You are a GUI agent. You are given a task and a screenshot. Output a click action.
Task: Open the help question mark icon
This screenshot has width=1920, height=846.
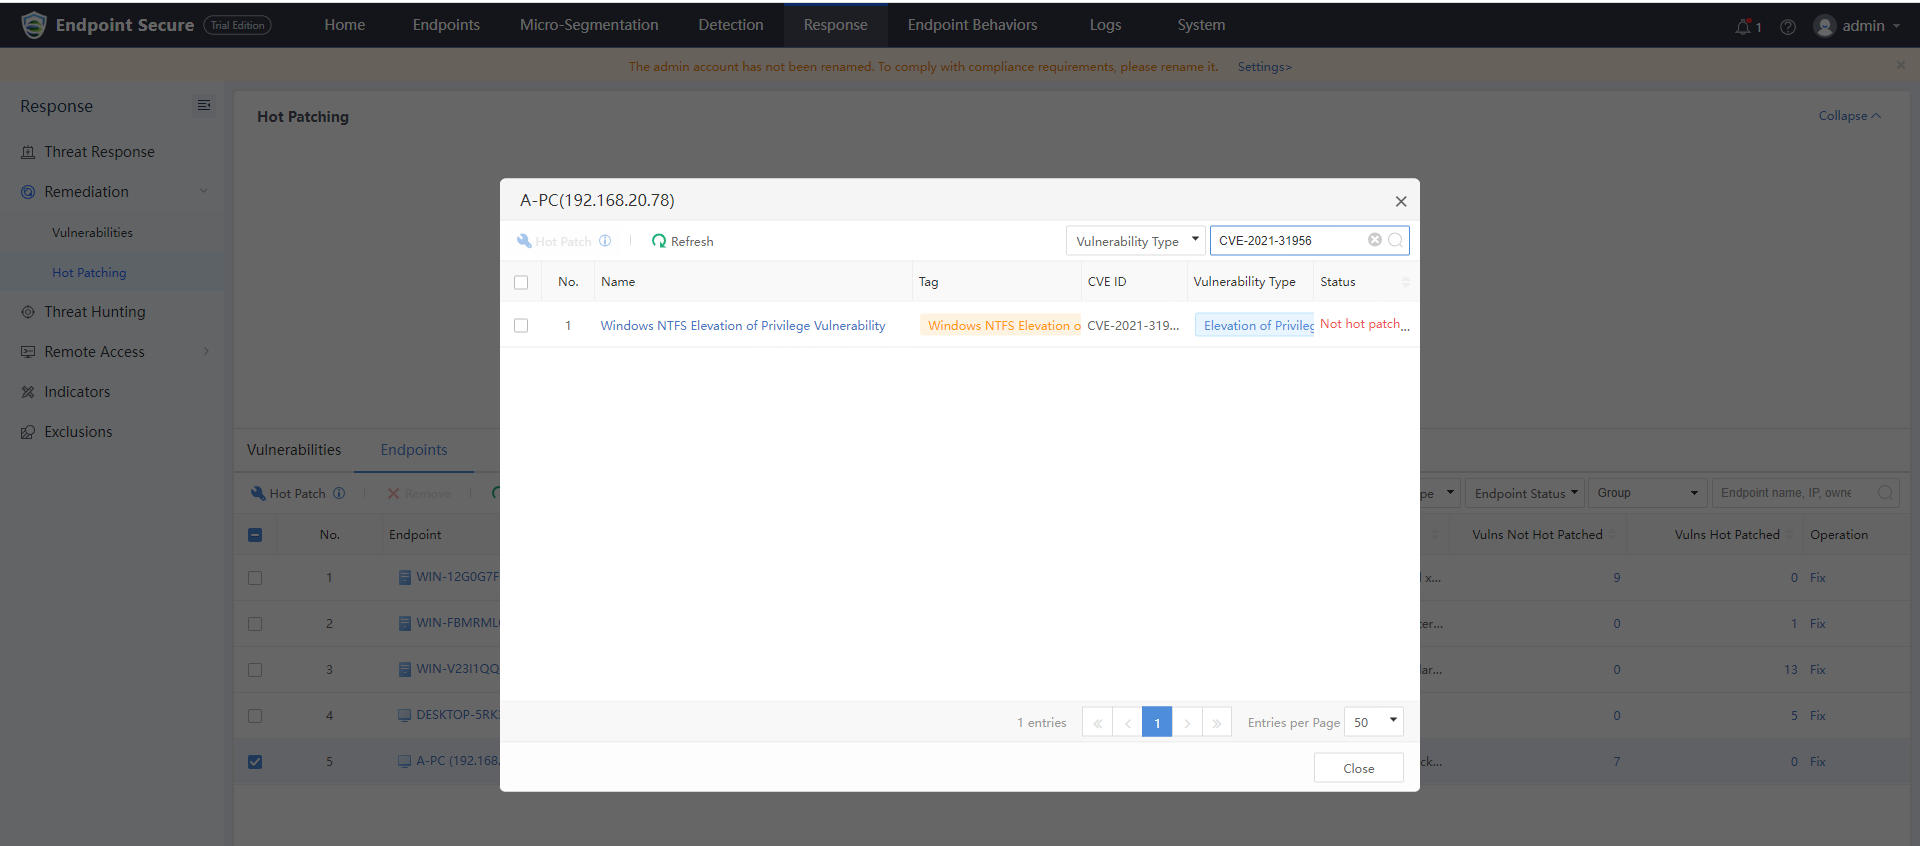point(1788,27)
